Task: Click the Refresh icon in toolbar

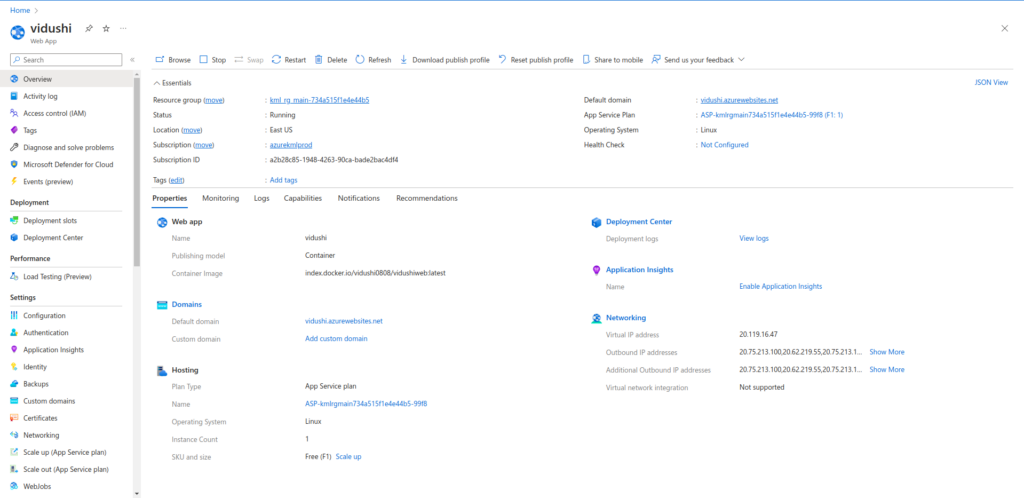Action: 360,60
